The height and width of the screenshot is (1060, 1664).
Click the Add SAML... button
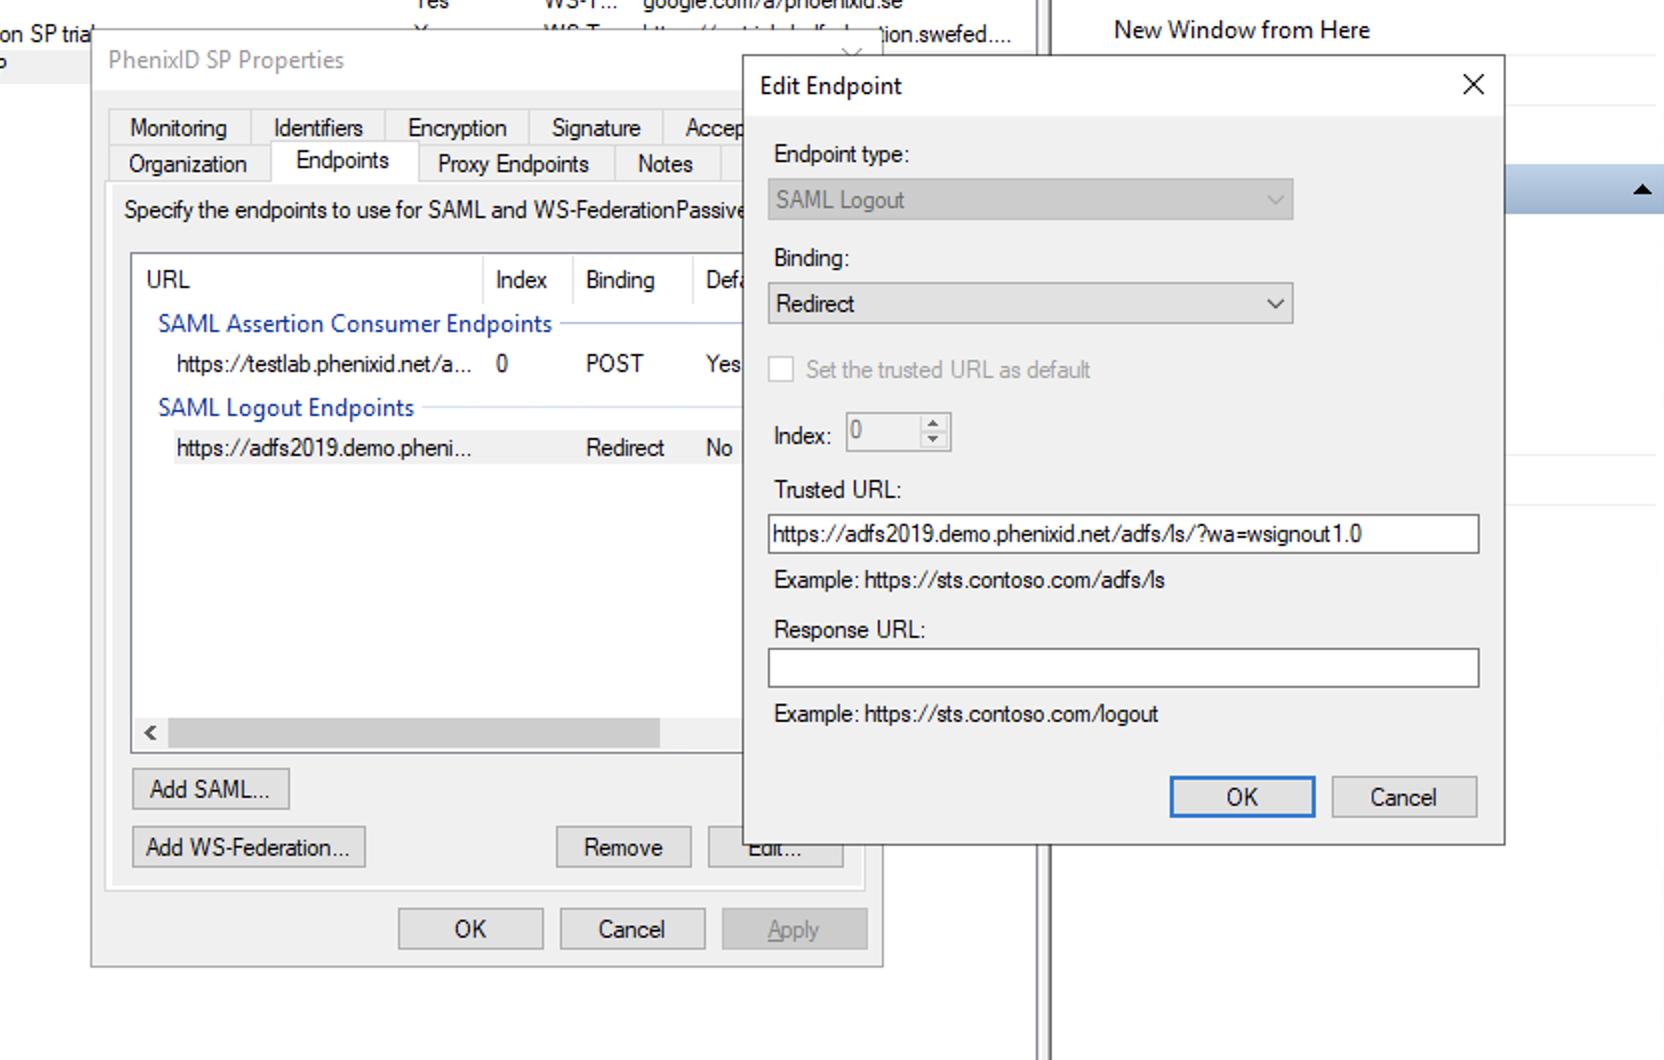click(210, 789)
